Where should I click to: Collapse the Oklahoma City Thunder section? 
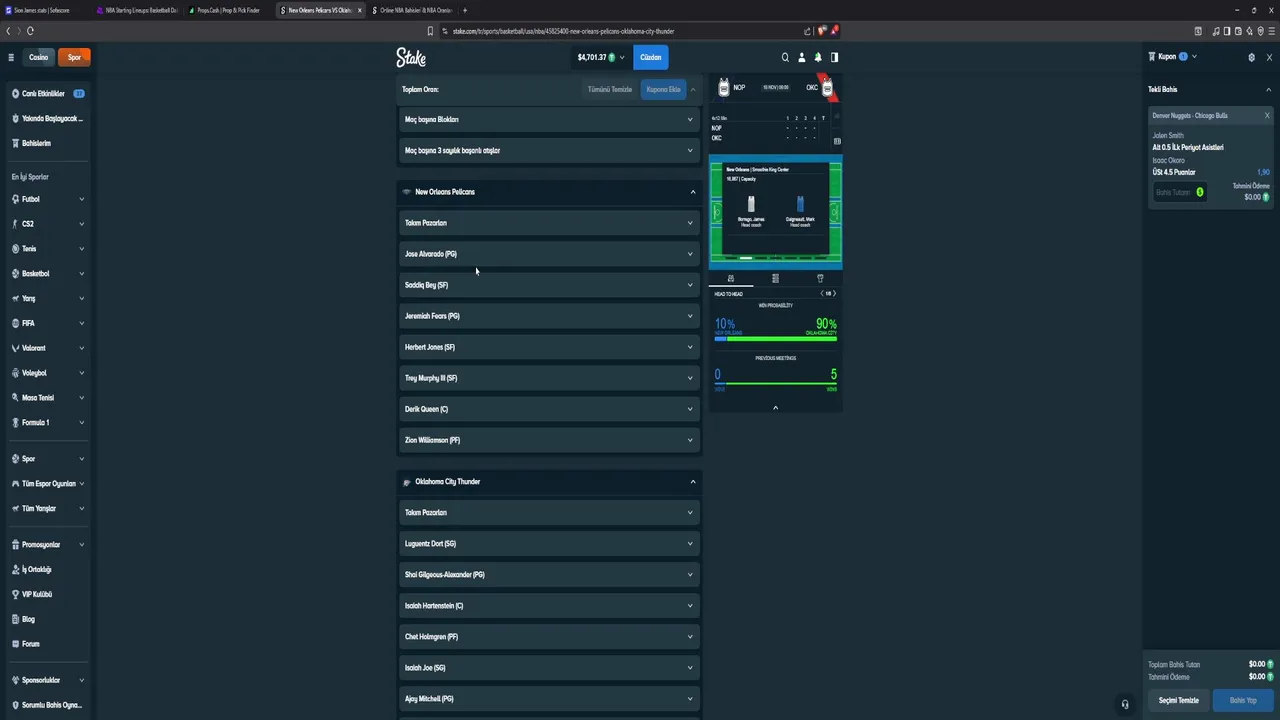[x=549, y=482]
